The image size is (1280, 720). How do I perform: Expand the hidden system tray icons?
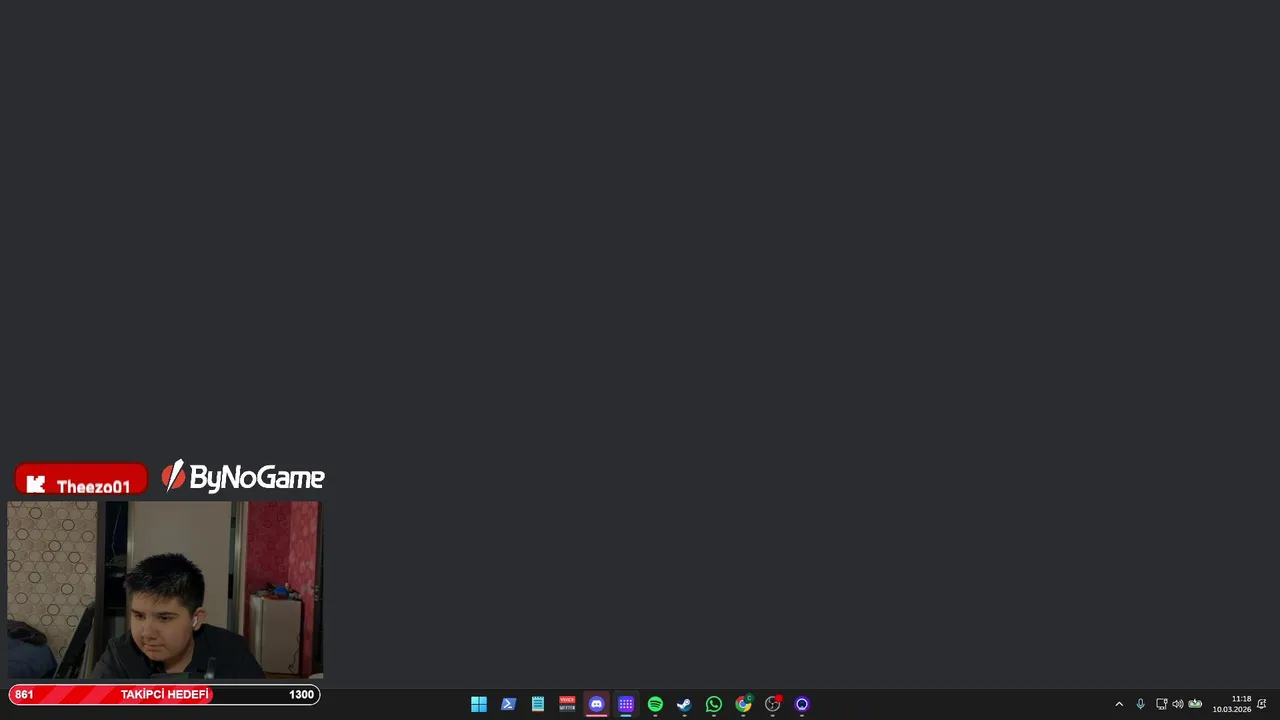[1119, 704]
